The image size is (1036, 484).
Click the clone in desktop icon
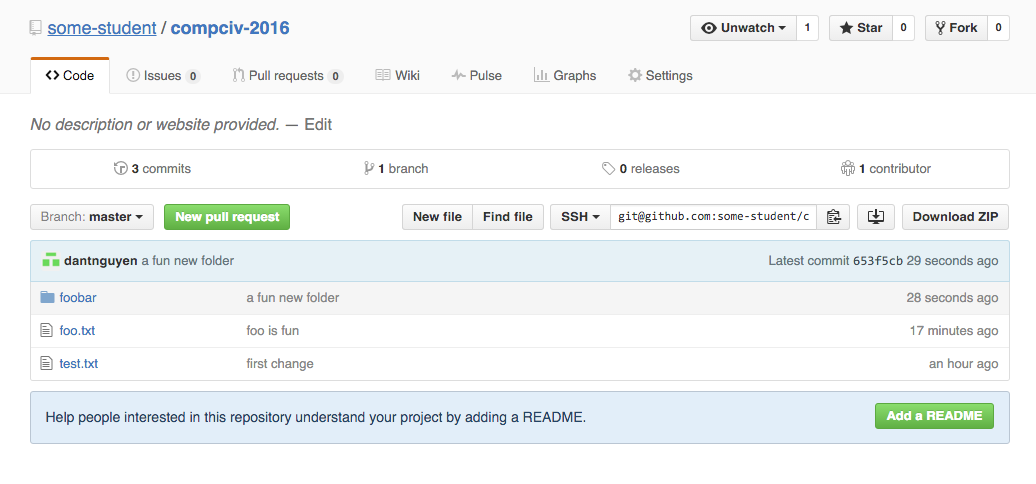(x=875, y=217)
